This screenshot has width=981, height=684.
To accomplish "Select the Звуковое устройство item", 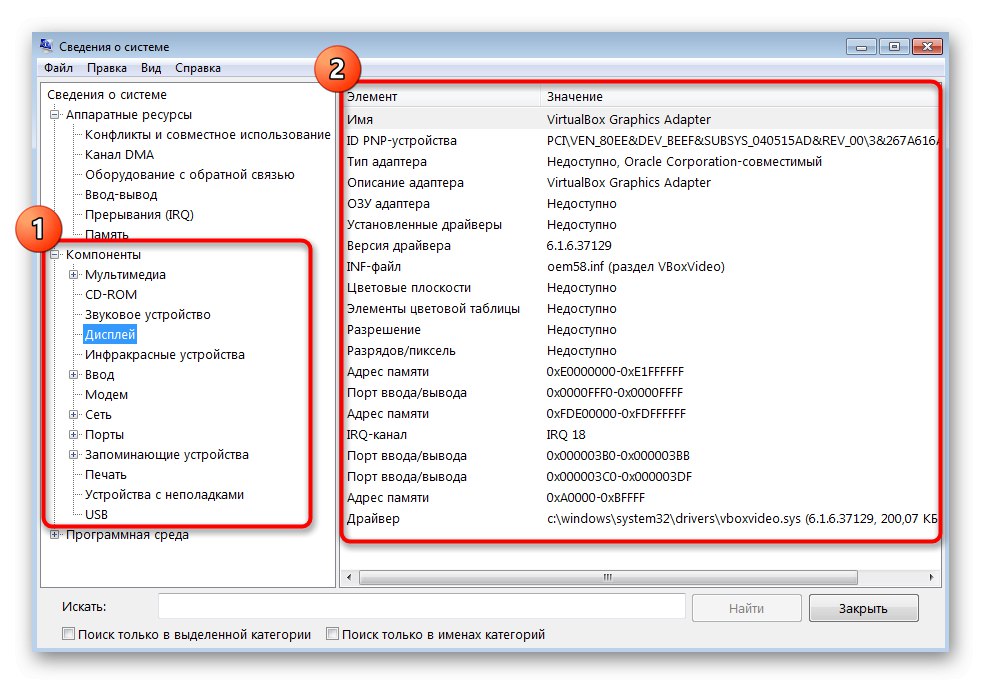I will coord(148,314).
